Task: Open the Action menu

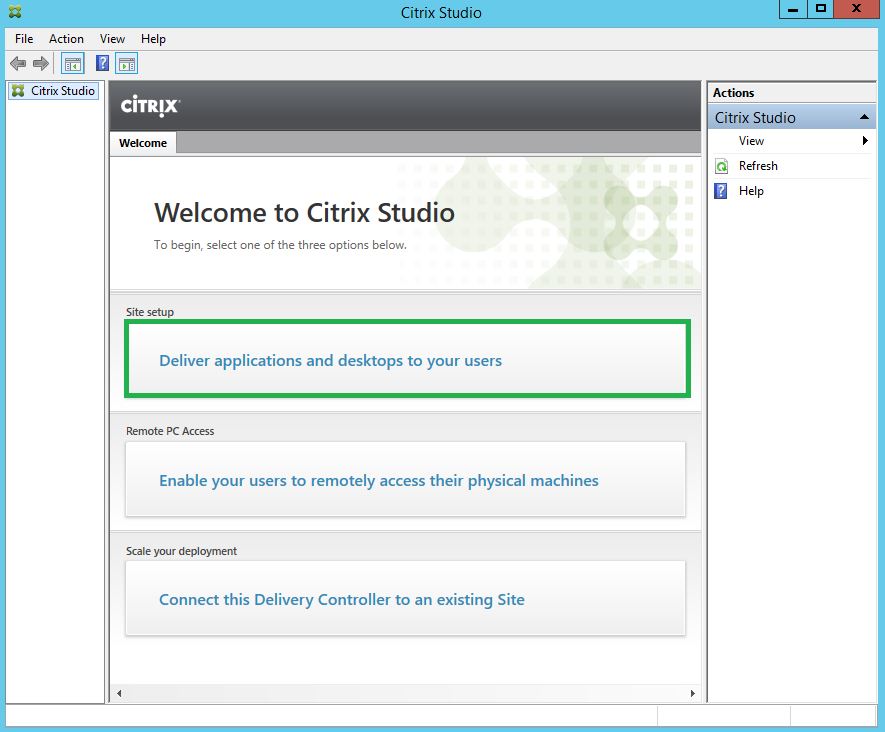Action: pyautogui.click(x=66, y=39)
